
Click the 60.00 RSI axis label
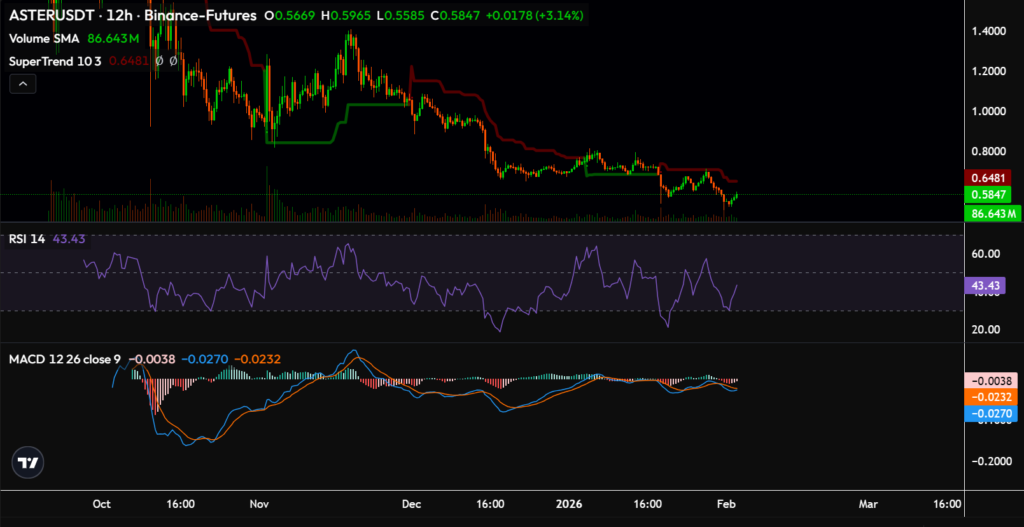click(986, 254)
